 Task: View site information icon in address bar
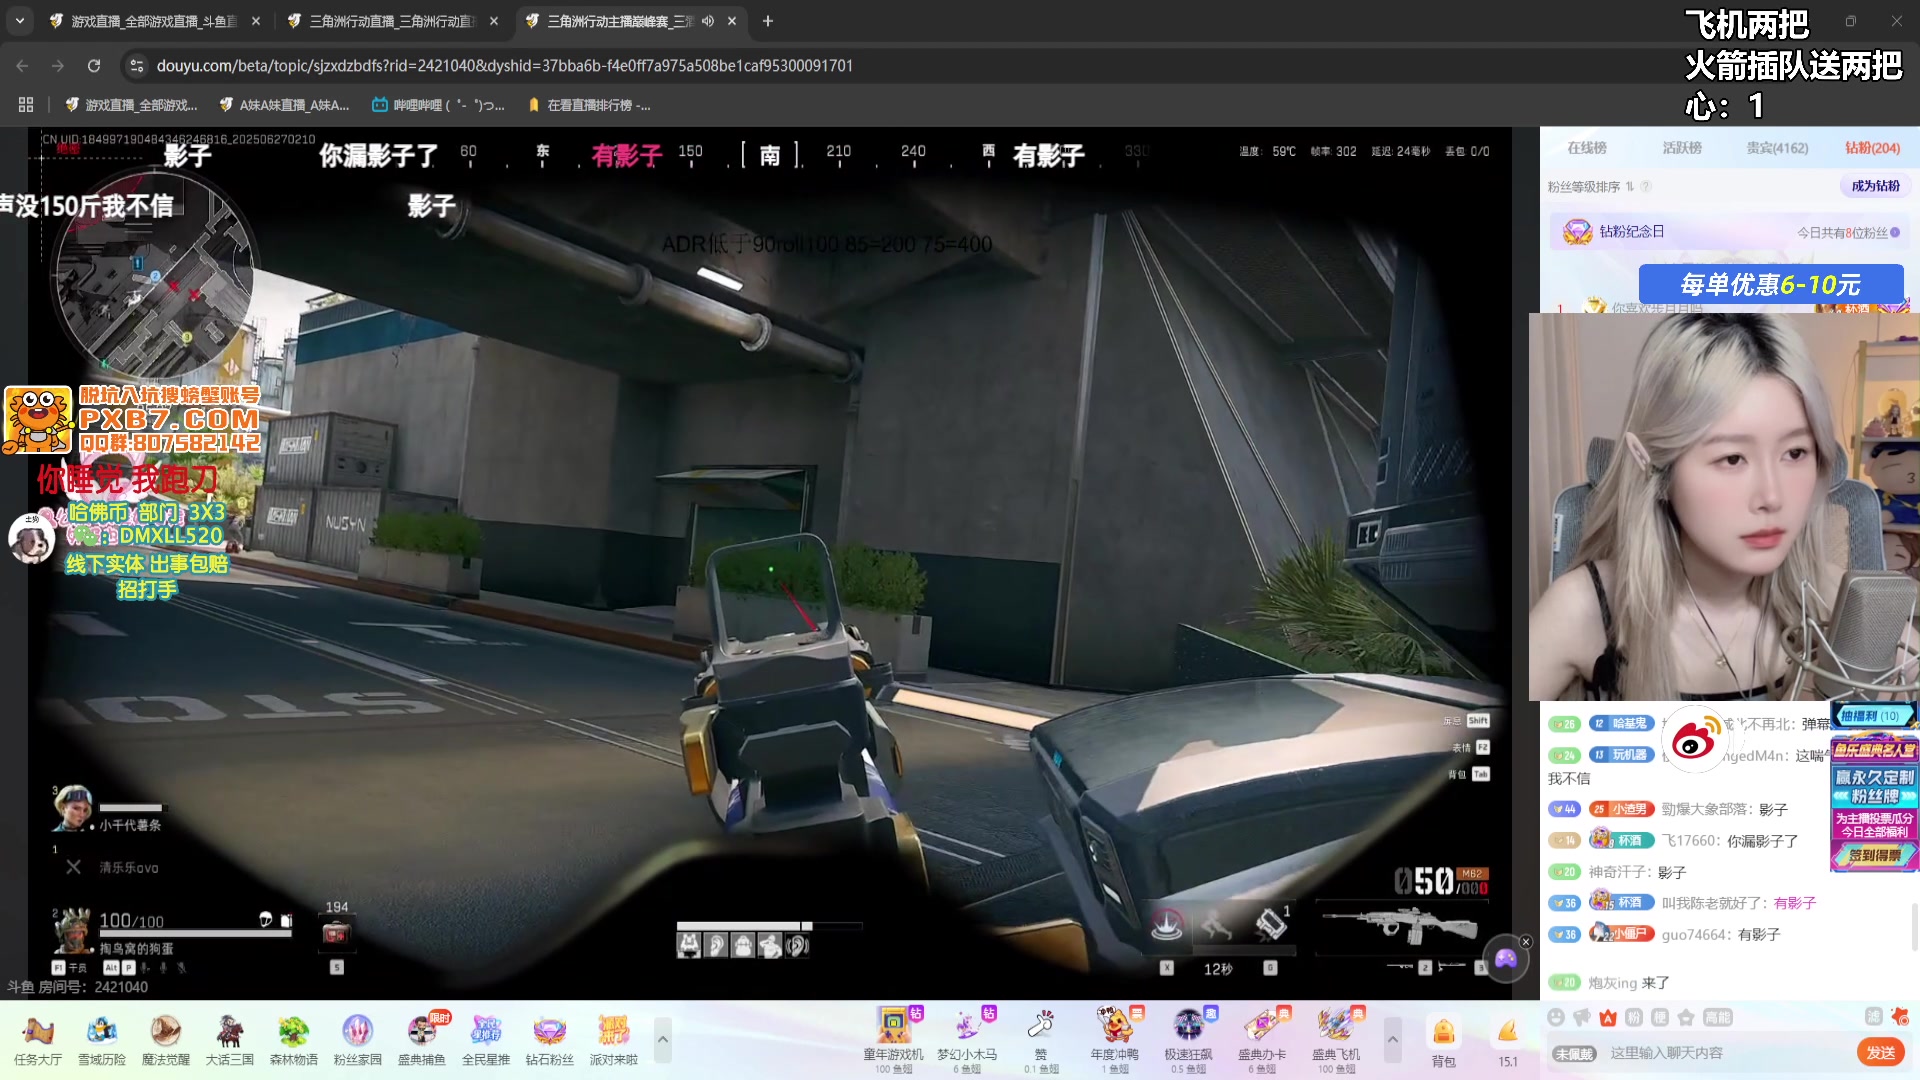pos(137,66)
